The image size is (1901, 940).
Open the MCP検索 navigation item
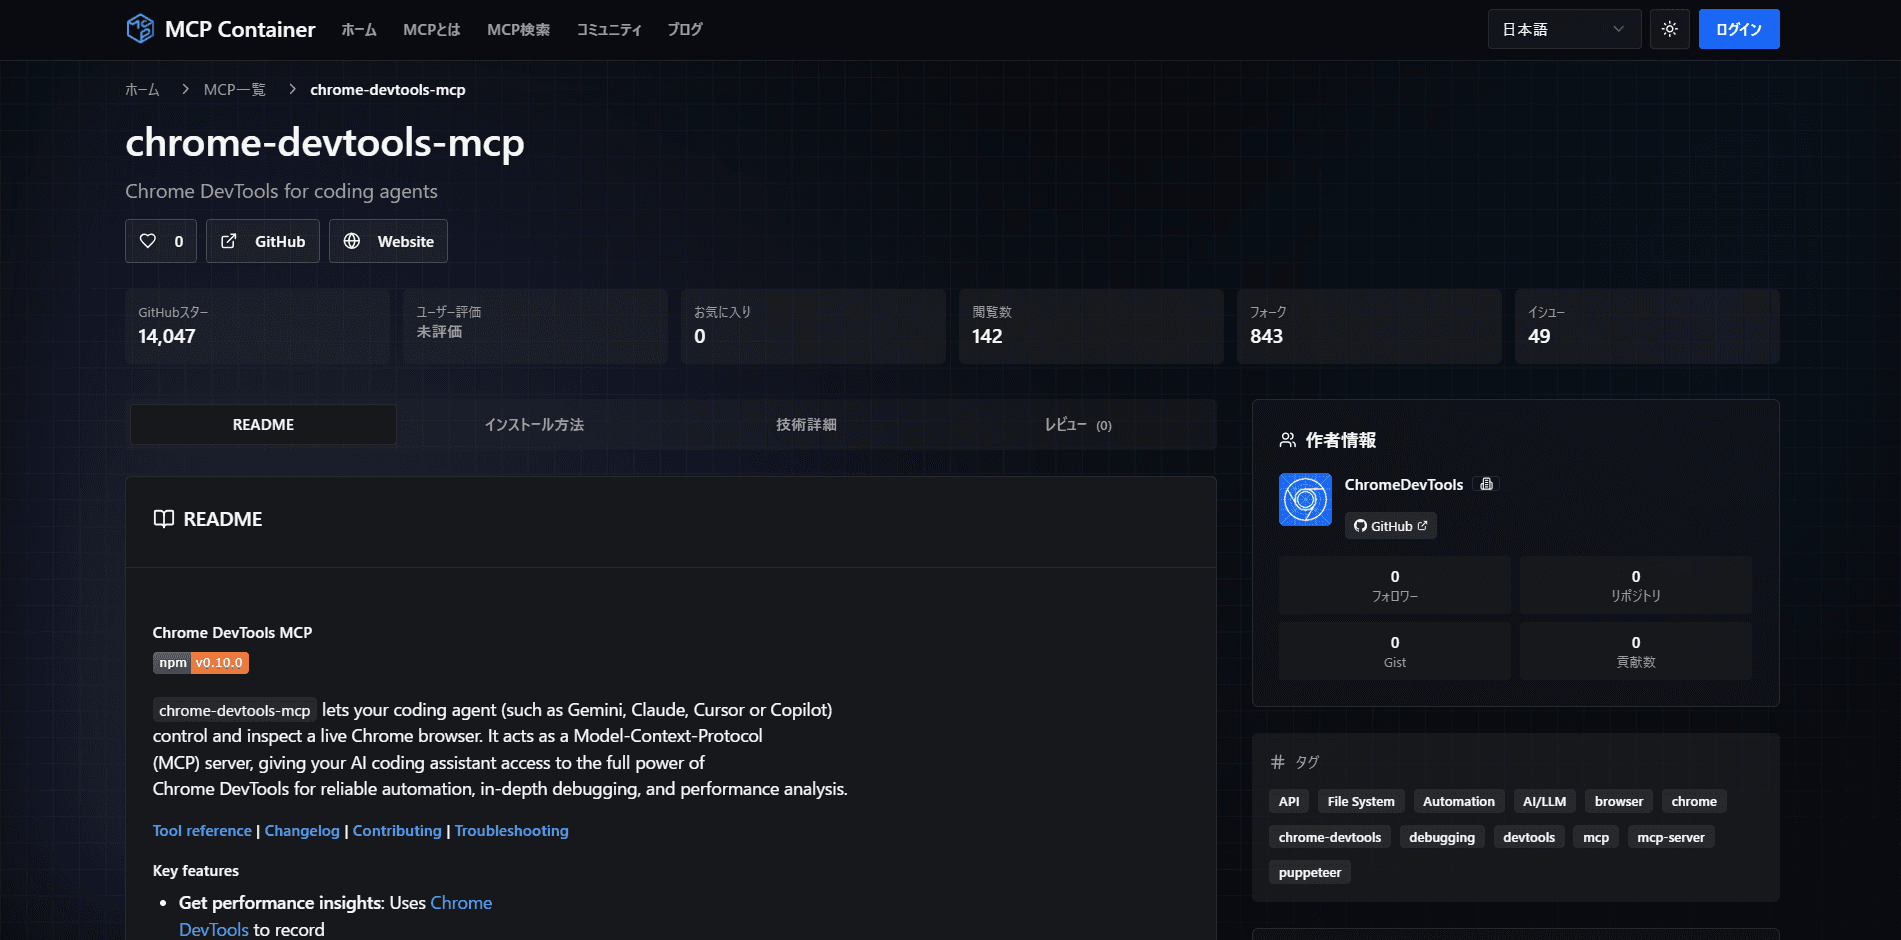click(x=518, y=30)
